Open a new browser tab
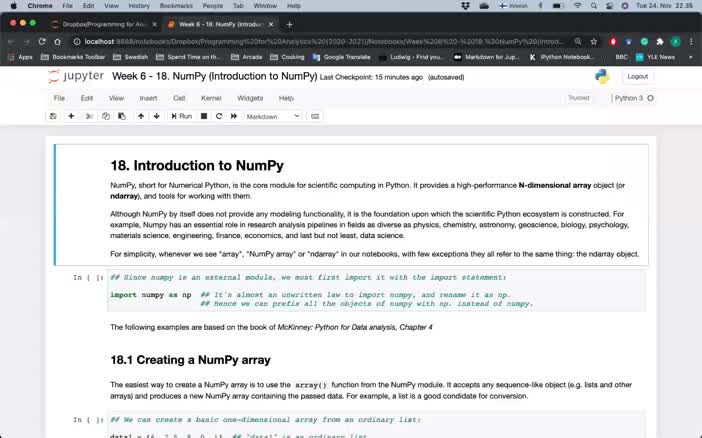The height and width of the screenshot is (438, 702). pyautogui.click(x=289, y=25)
